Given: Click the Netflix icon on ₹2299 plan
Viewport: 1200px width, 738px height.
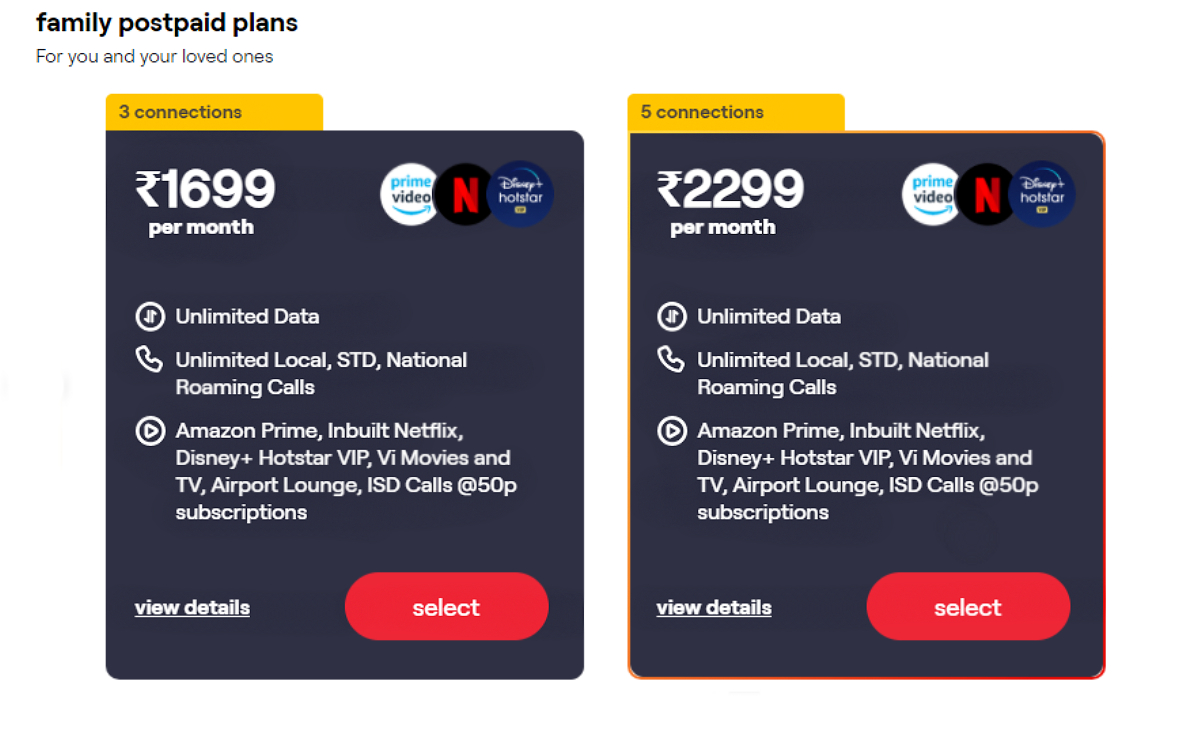Looking at the screenshot, I should [x=987, y=192].
